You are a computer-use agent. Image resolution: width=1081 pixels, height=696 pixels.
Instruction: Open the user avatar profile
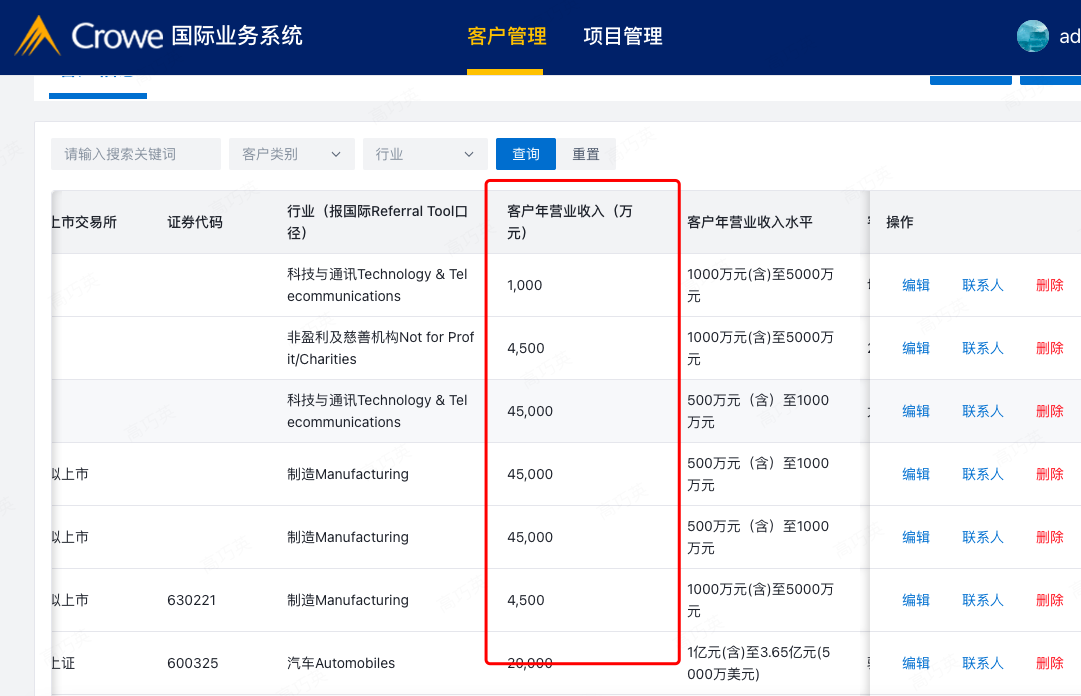[1032, 37]
